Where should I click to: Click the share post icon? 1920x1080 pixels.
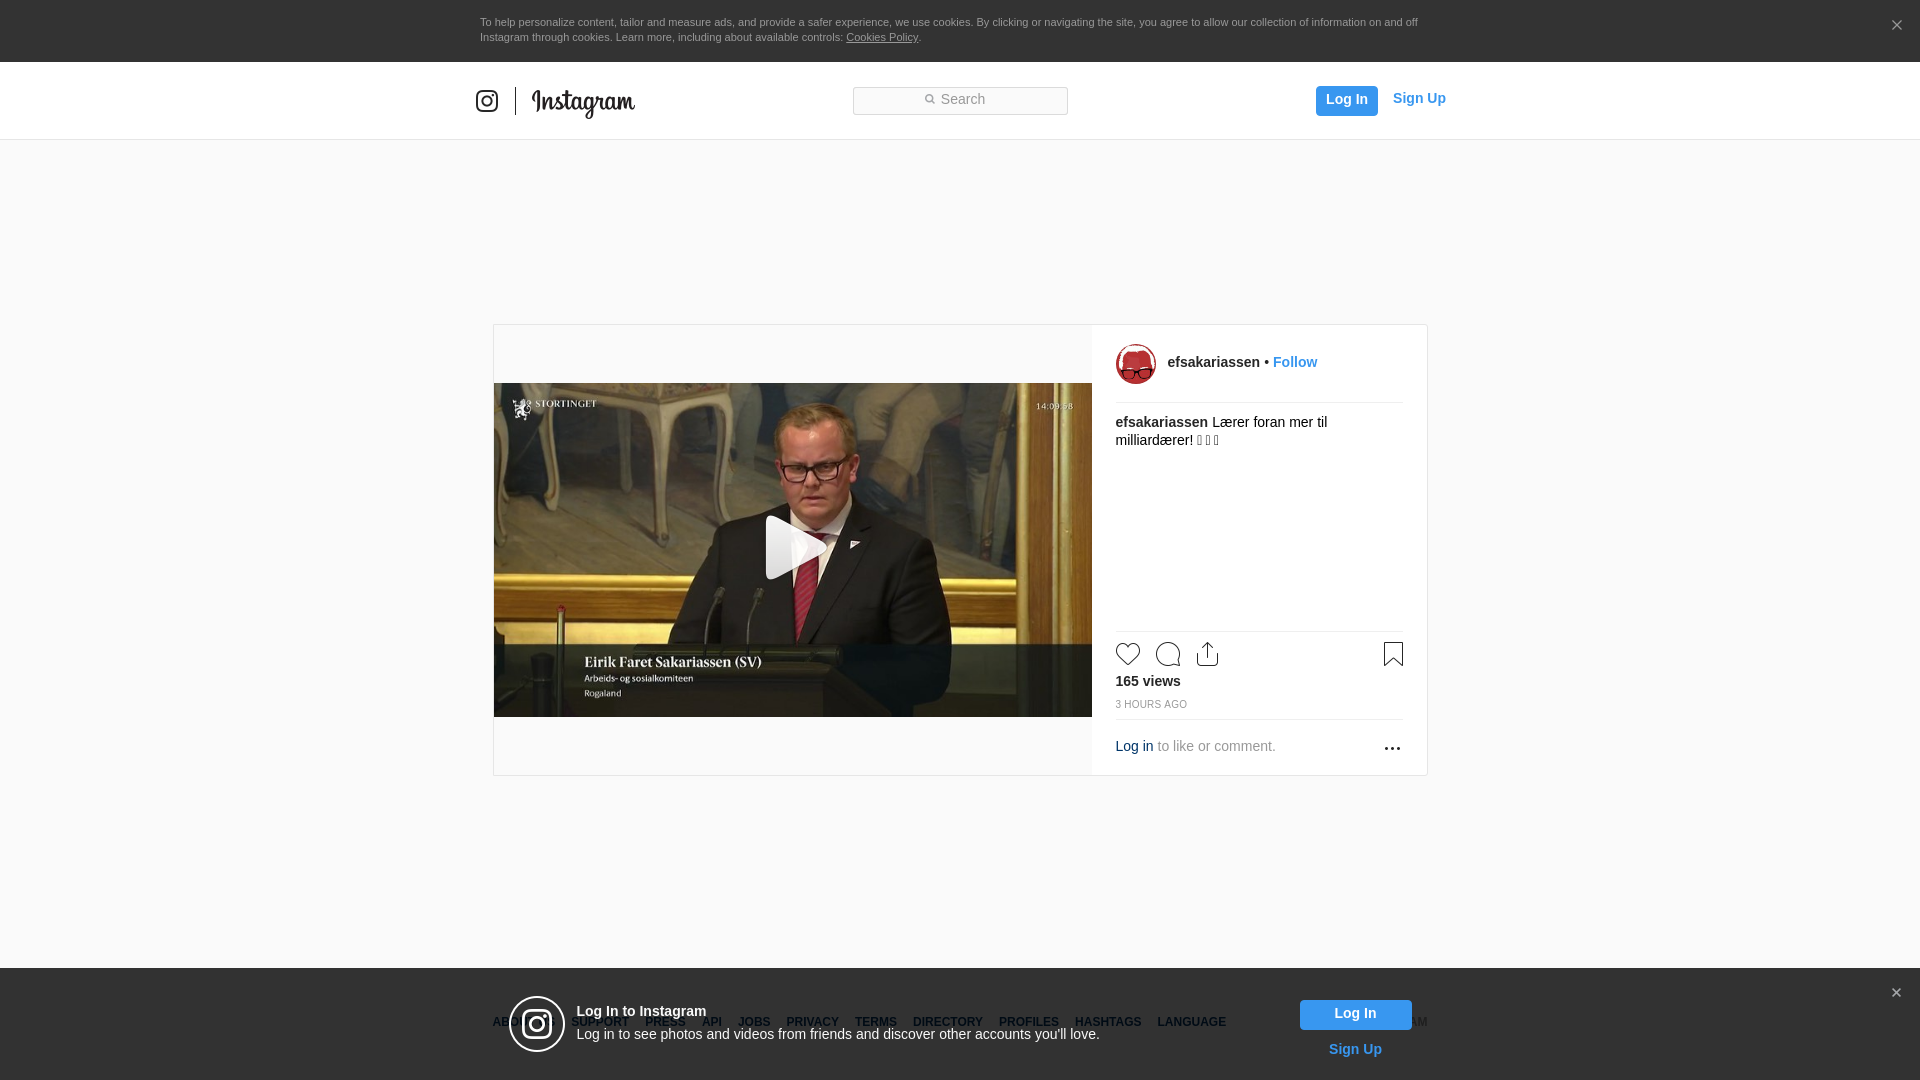click(1207, 654)
